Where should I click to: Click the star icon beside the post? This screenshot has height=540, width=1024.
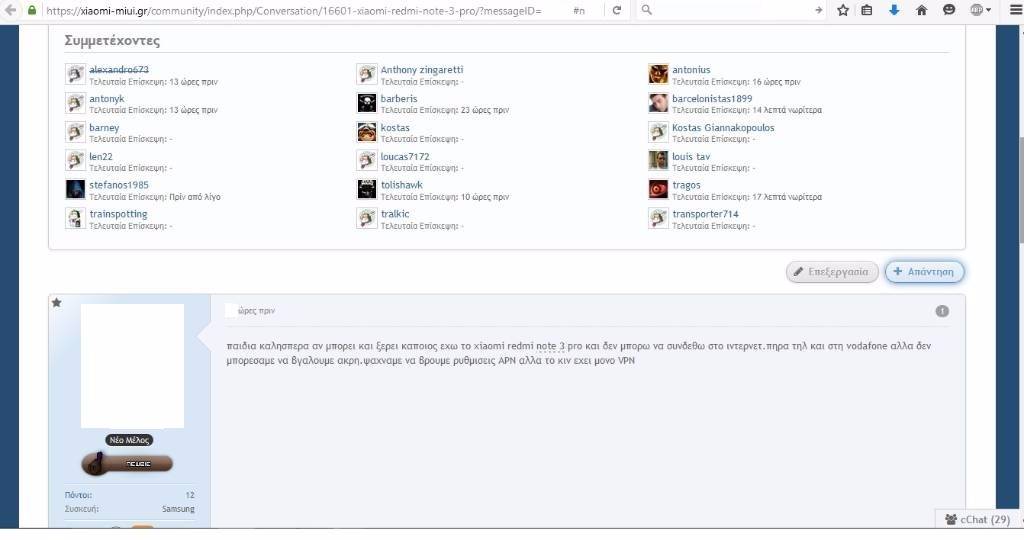57,303
